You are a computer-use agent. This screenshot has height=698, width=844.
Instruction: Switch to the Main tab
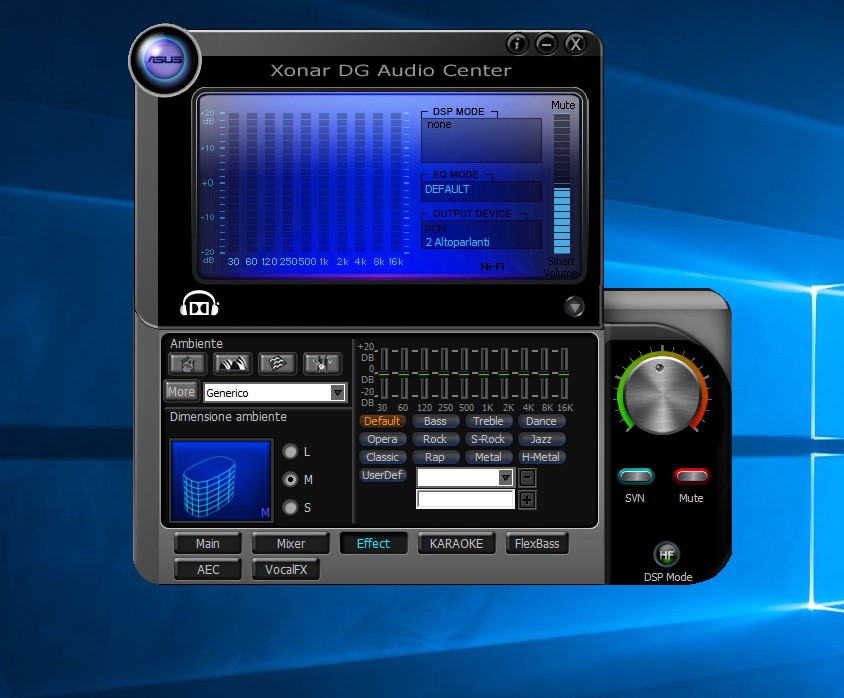[x=208, y=544]
